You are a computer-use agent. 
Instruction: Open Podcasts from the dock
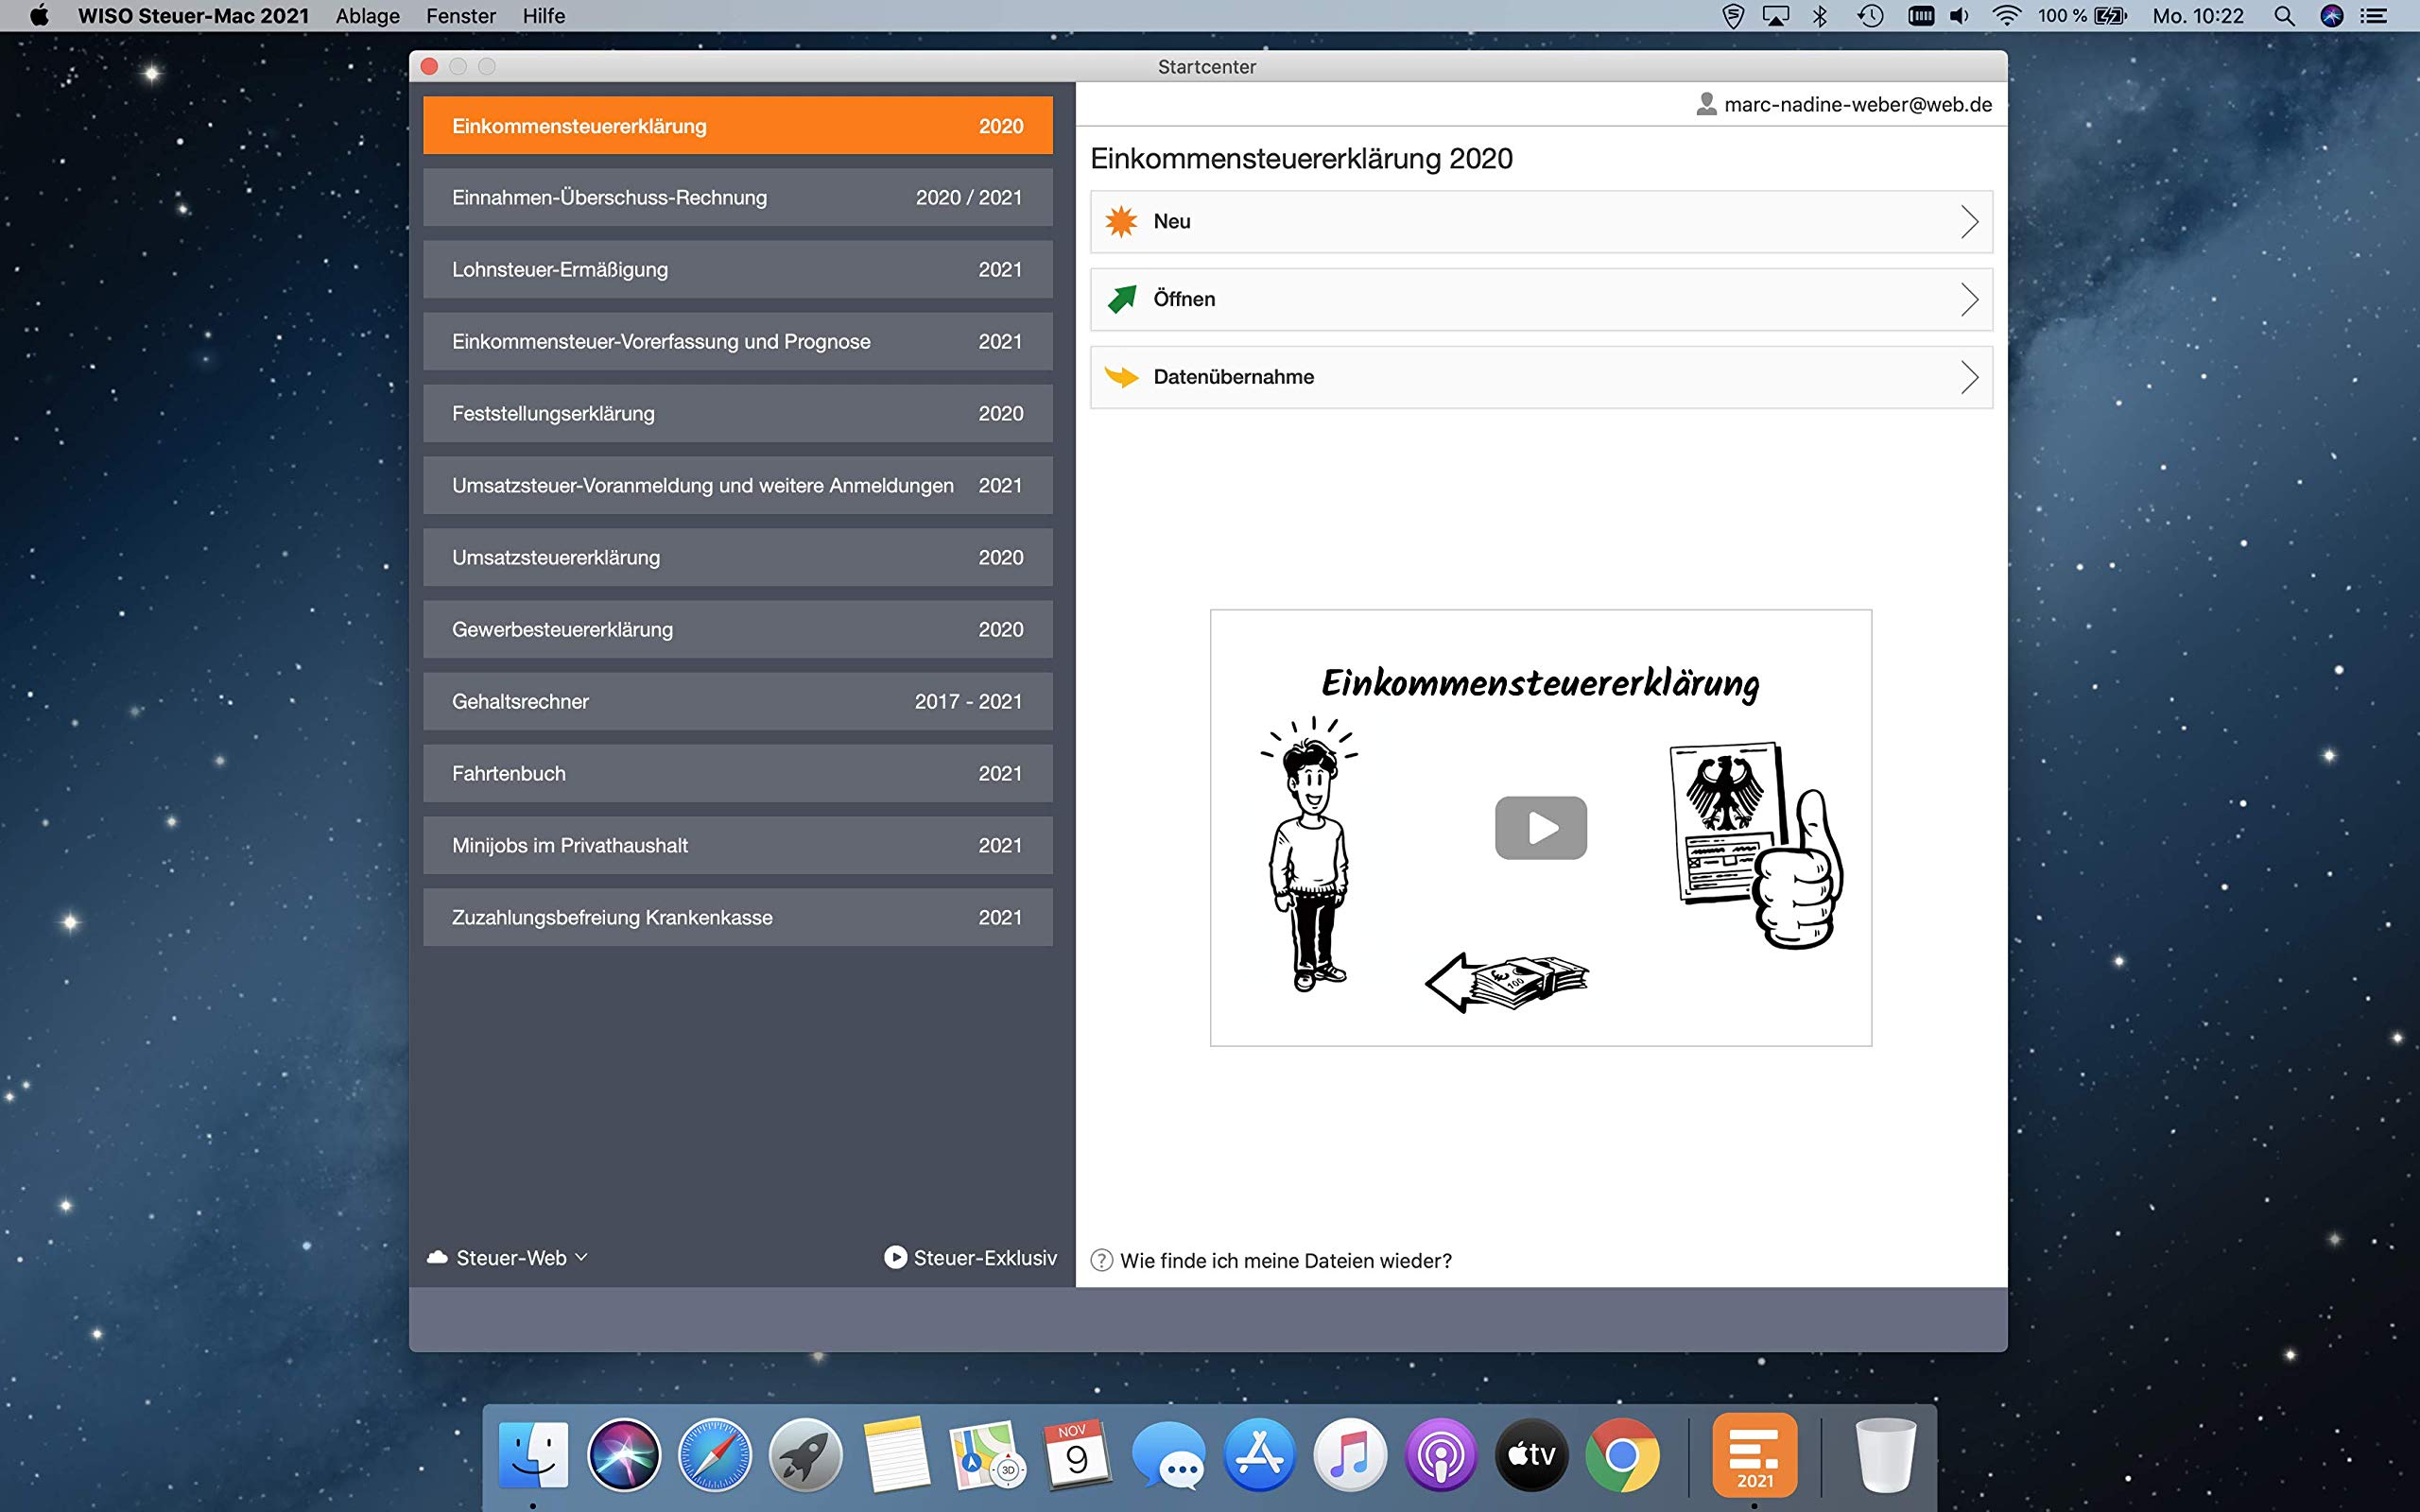(1440, 1455)
